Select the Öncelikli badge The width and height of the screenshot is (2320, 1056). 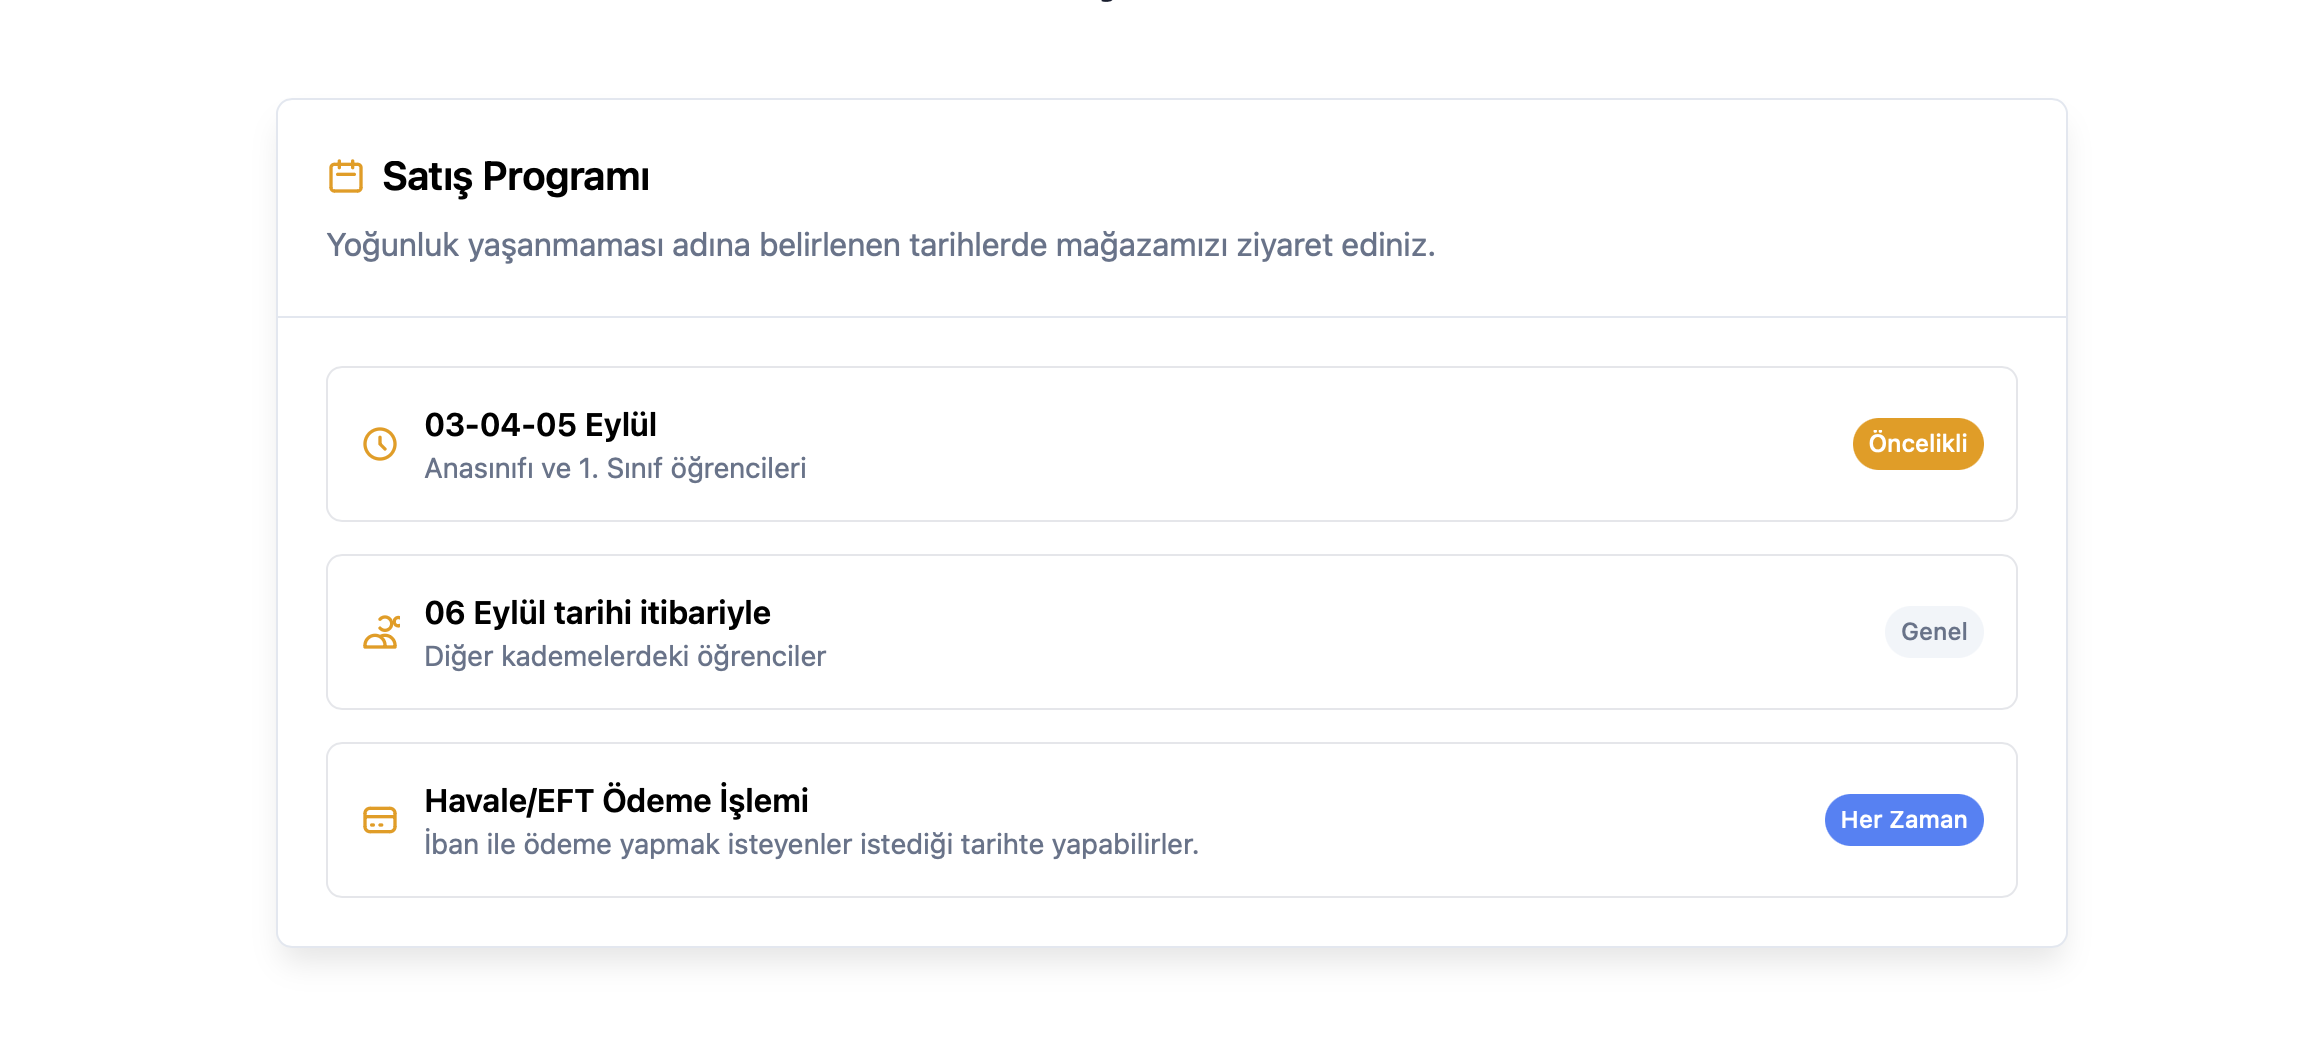1918,444
